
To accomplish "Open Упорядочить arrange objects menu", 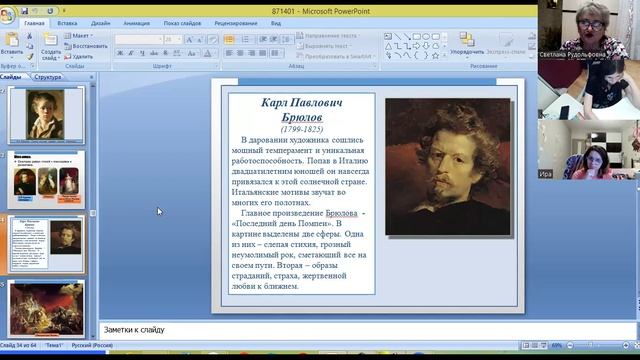I will [467, 44].
